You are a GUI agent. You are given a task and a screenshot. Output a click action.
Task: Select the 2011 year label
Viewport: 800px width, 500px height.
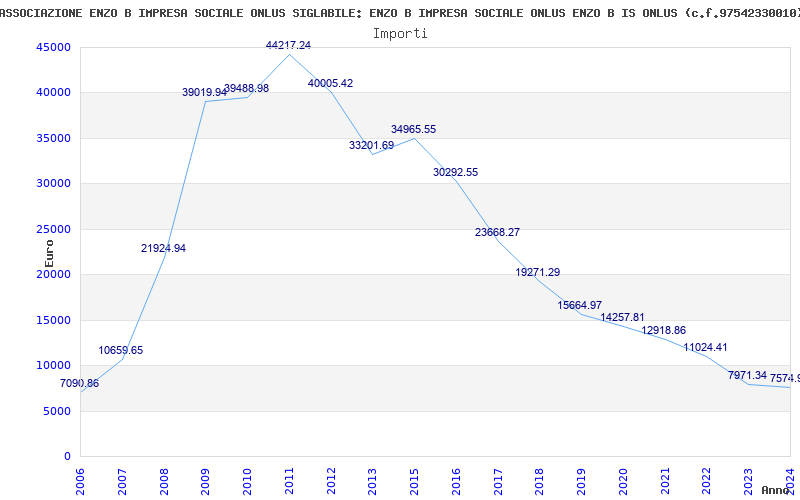(289, 482)
